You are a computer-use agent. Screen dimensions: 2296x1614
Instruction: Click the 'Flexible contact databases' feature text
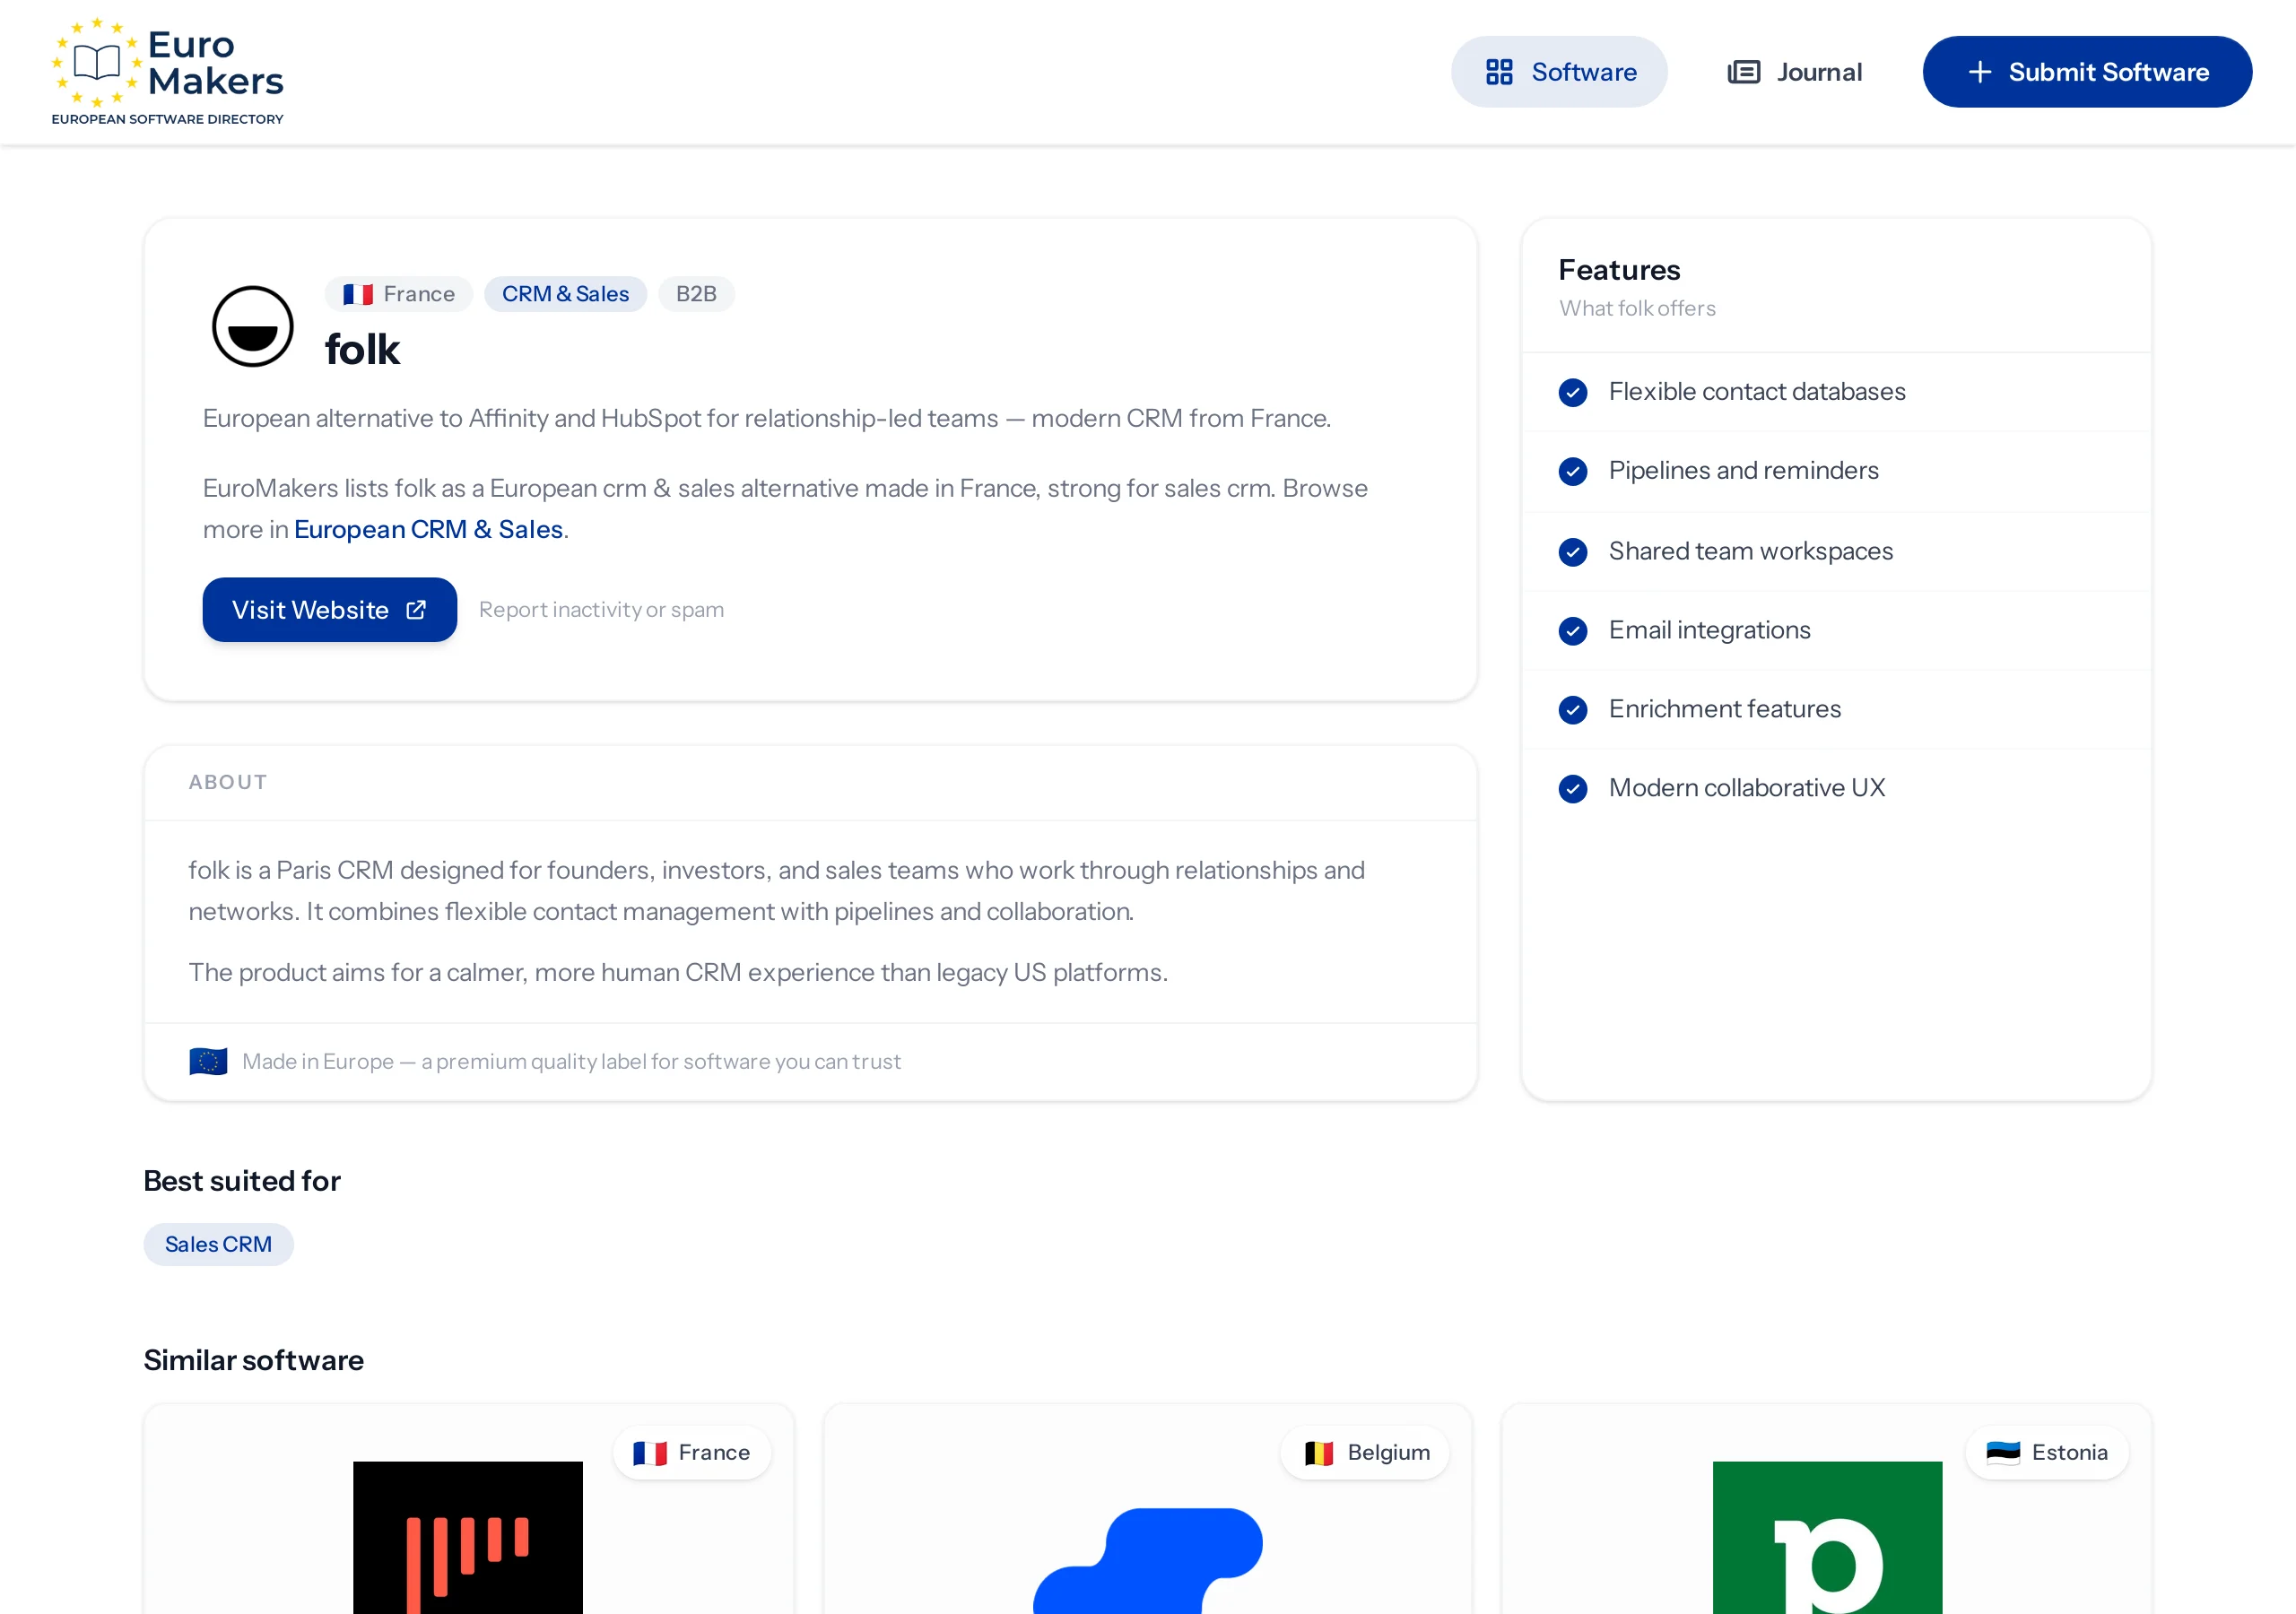pyautogui.click(x=1757, y=392)
